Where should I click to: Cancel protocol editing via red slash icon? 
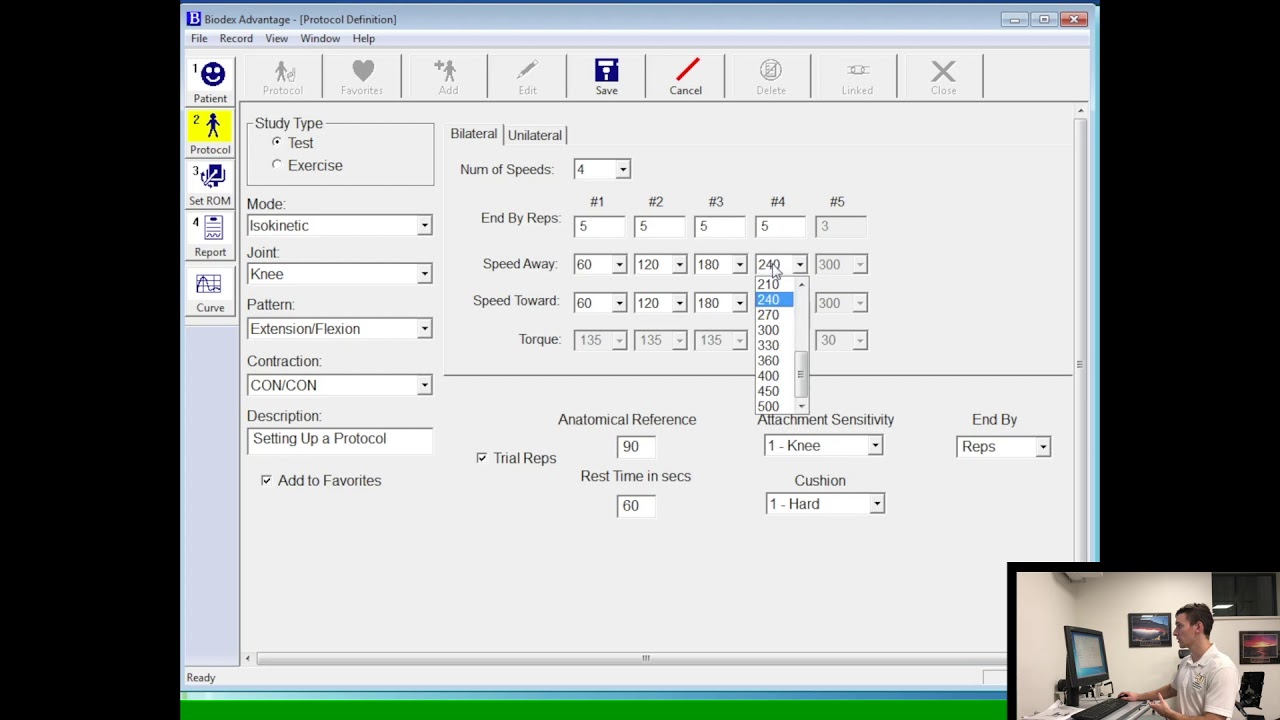click(x=686, y=77)
